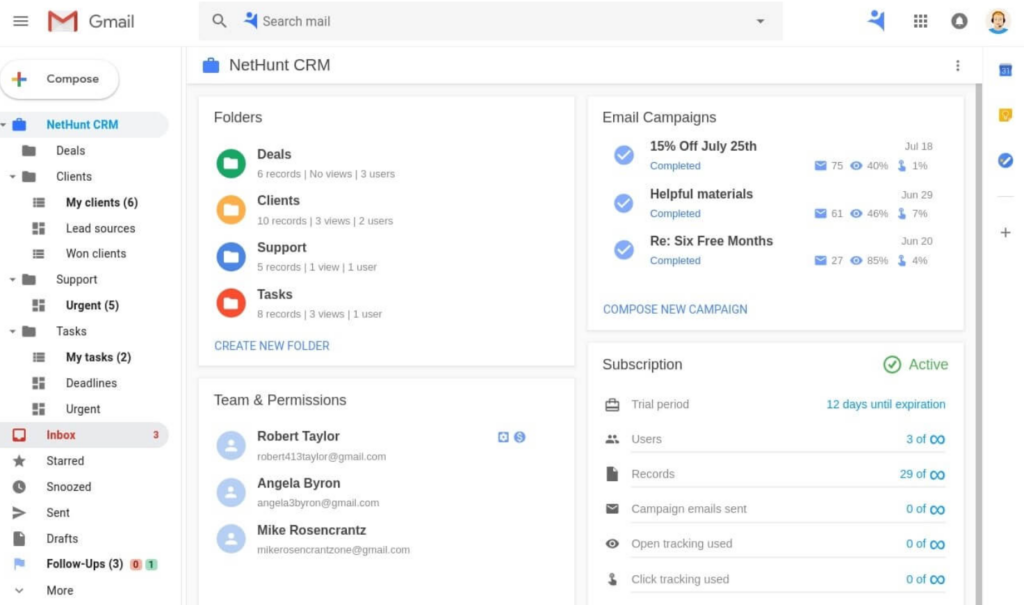This screenshot has height=605, width=1024.
Task: Focus the Search mail field
Action: (x=490, y=21)
